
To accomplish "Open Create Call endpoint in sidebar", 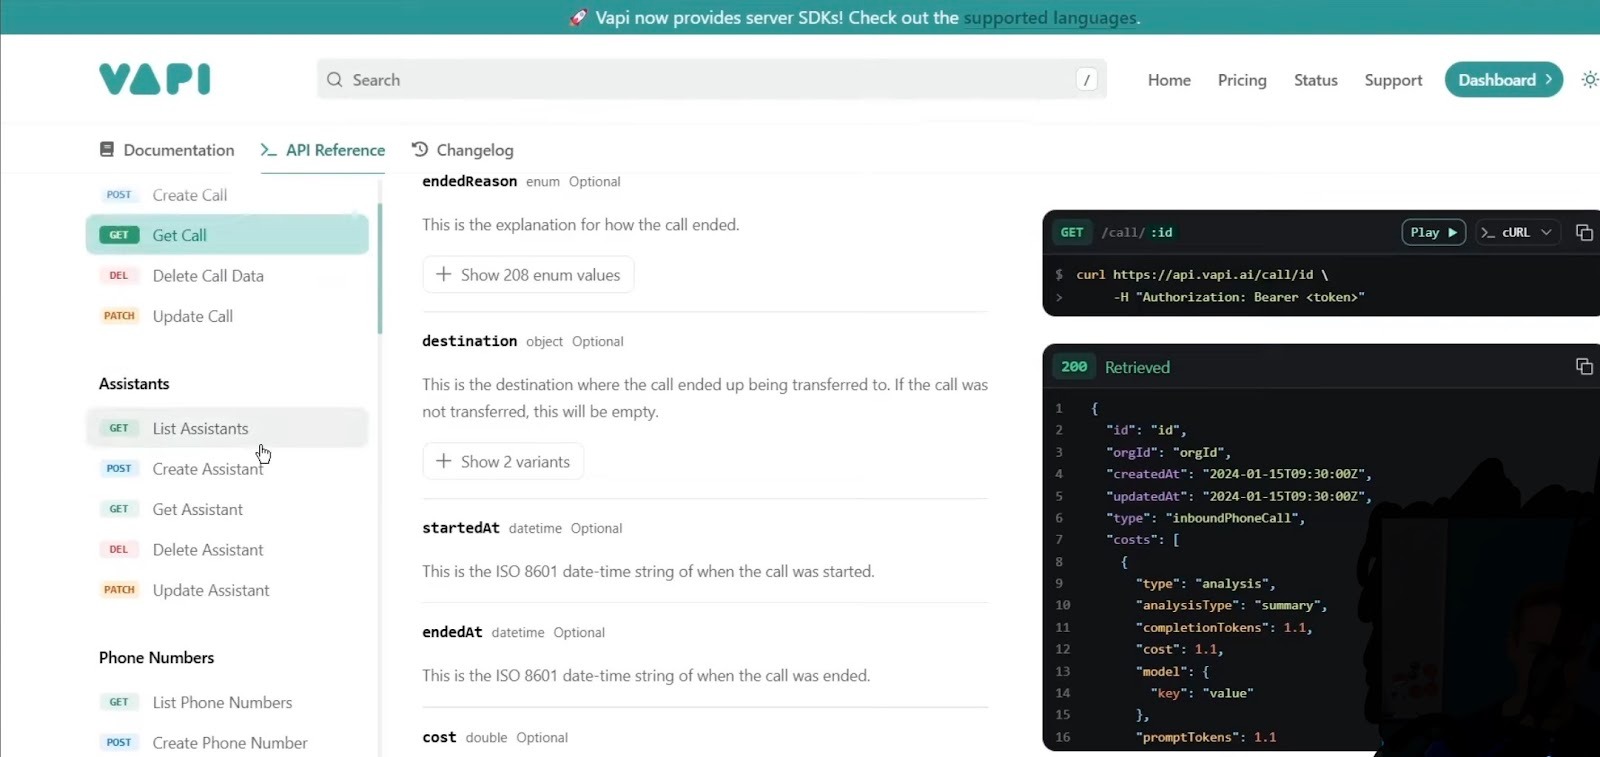I will tap(227, 195).
